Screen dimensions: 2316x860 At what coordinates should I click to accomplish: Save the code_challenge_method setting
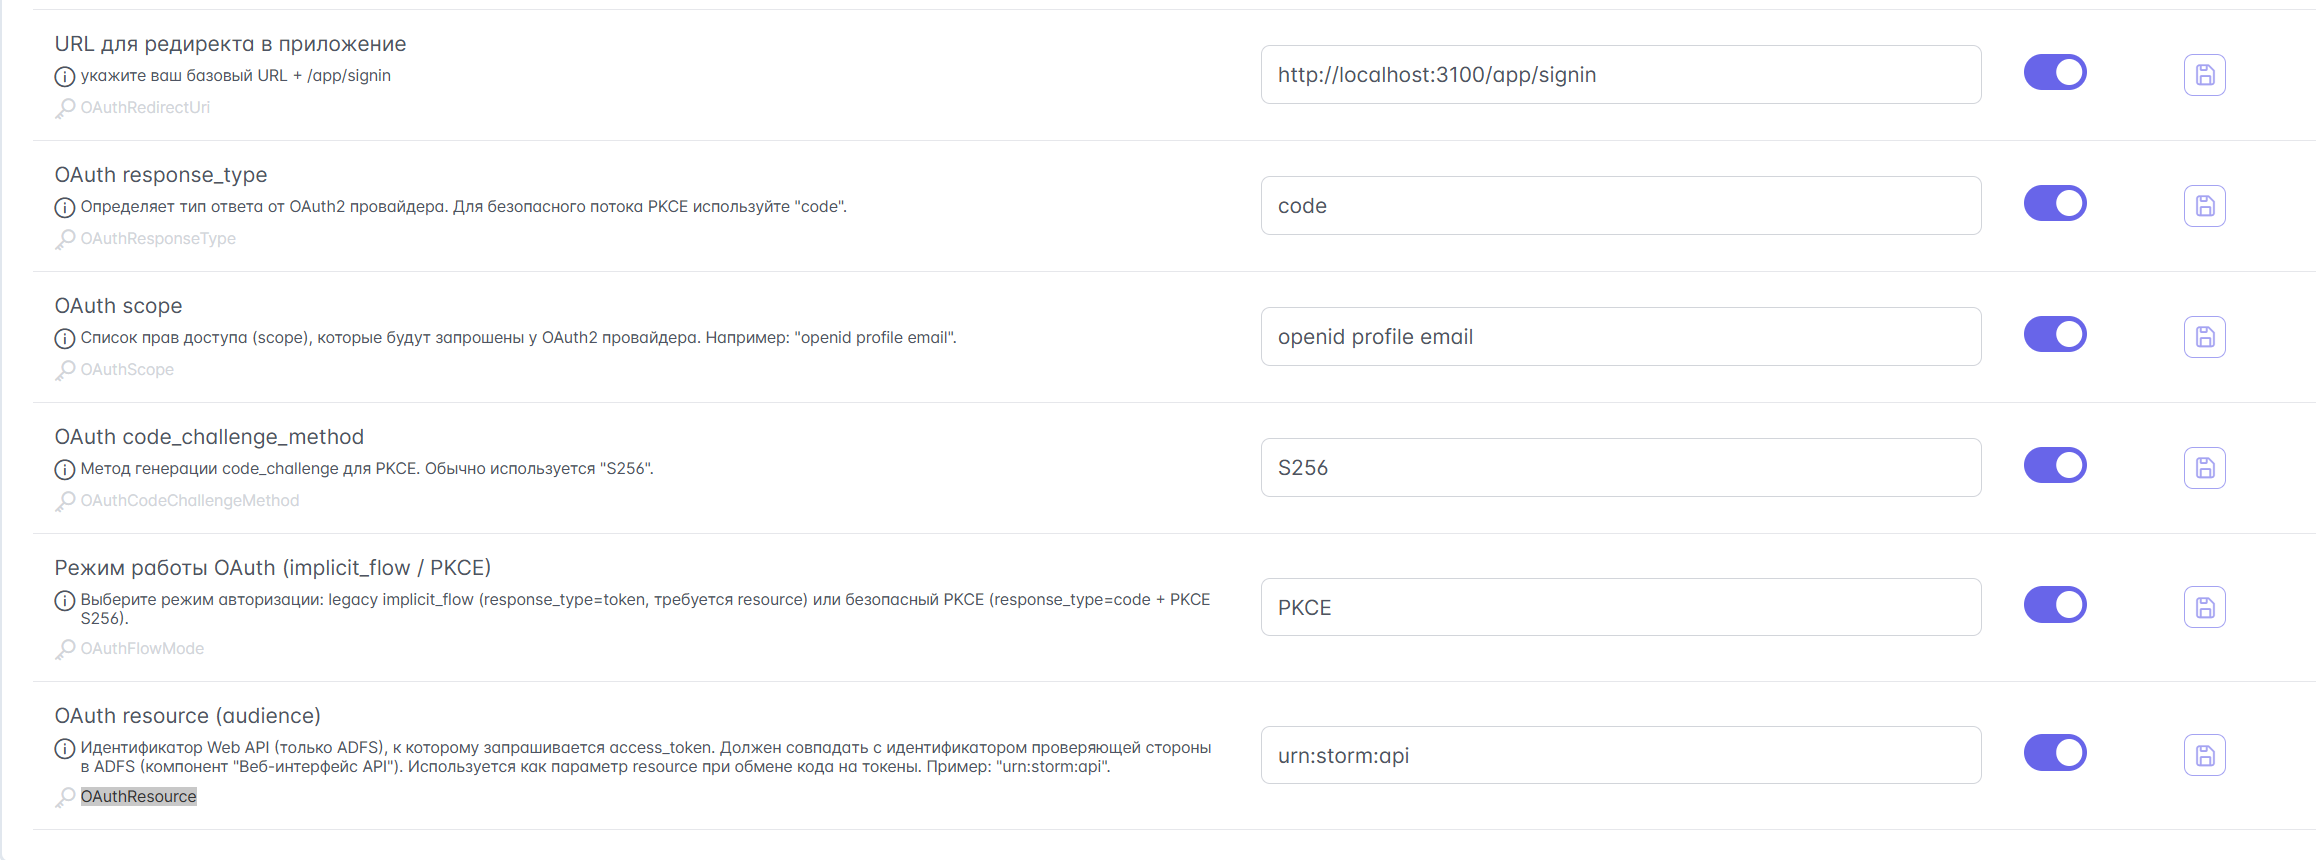(2204, 468)
